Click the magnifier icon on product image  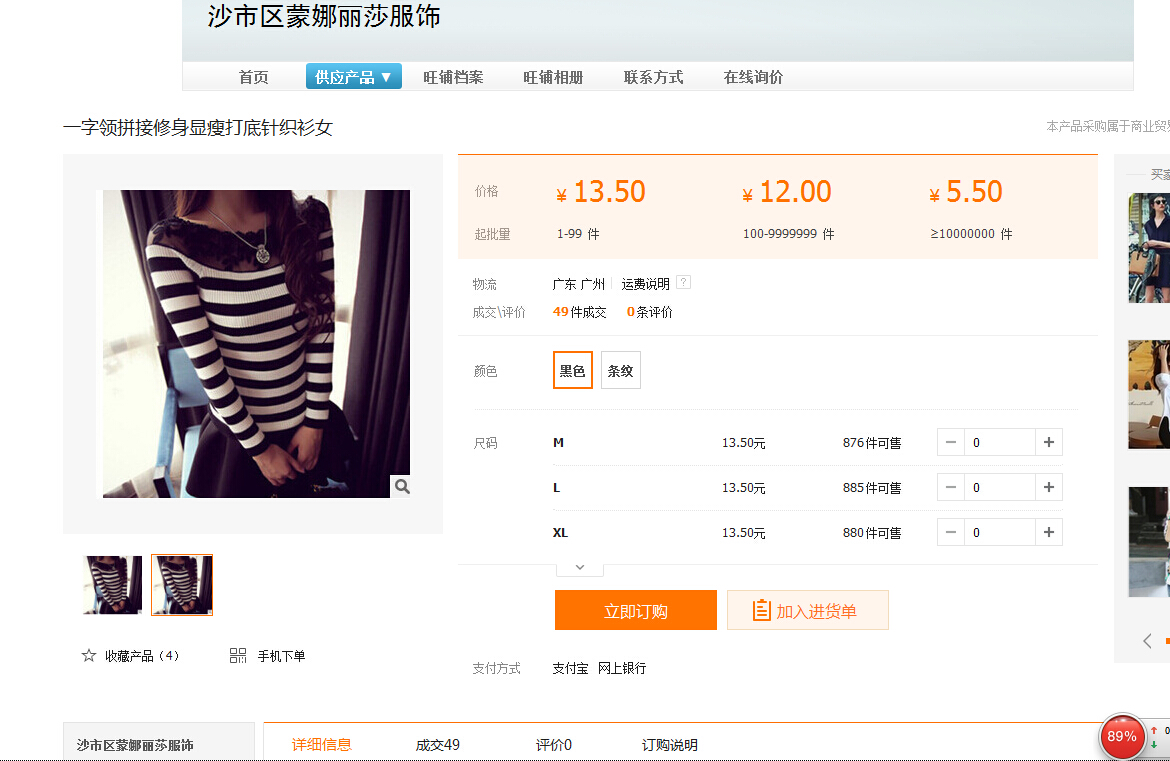tap(402, 486)
